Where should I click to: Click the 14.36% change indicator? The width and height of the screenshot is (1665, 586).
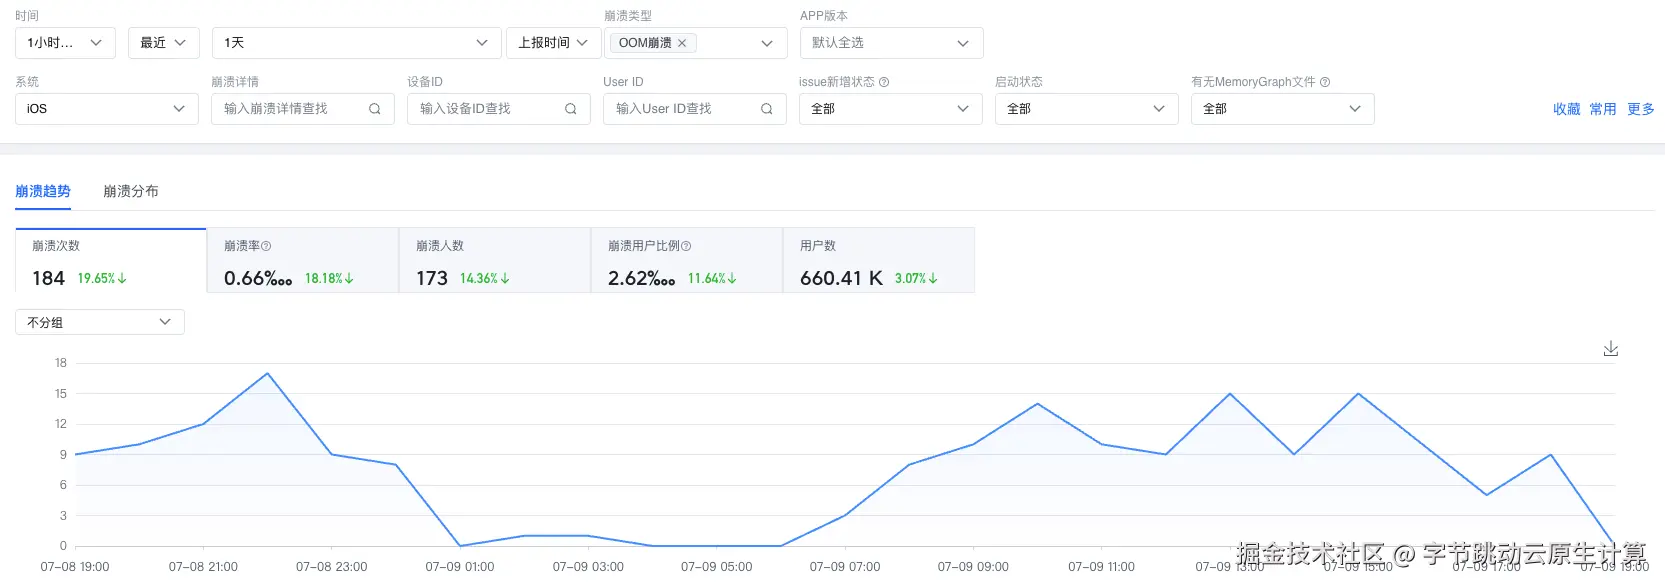[485, 279]
